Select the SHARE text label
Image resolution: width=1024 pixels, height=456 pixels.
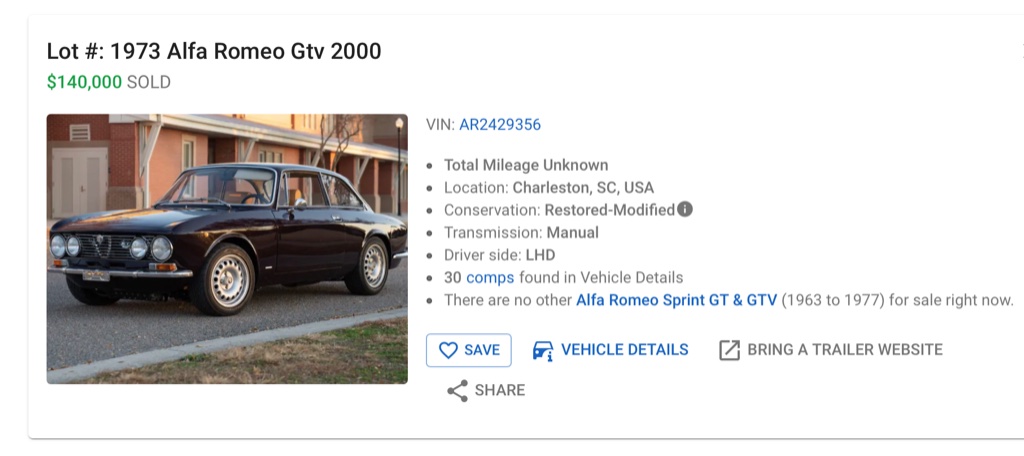coord(500,391)
